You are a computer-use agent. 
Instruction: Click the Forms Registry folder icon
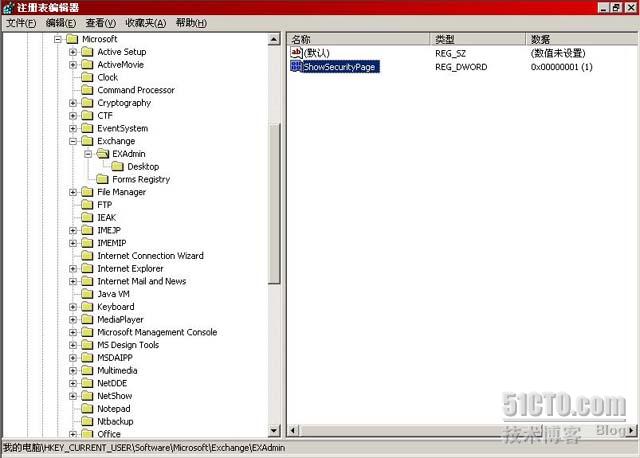pyautogui.click(x=103, y=180)
